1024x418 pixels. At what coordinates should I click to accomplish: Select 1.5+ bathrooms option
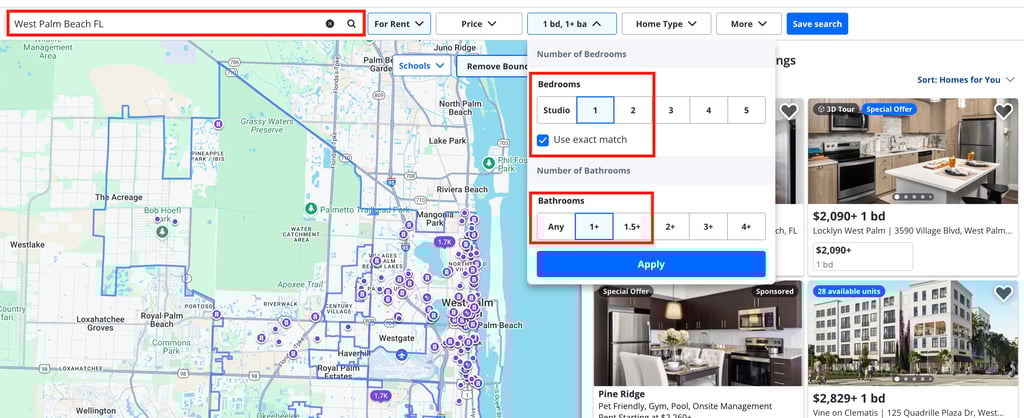(x=632, y=227)
